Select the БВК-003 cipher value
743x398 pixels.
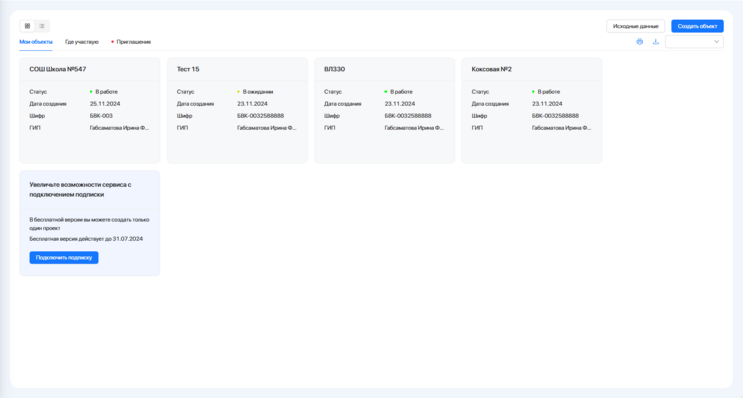[101, 116]
